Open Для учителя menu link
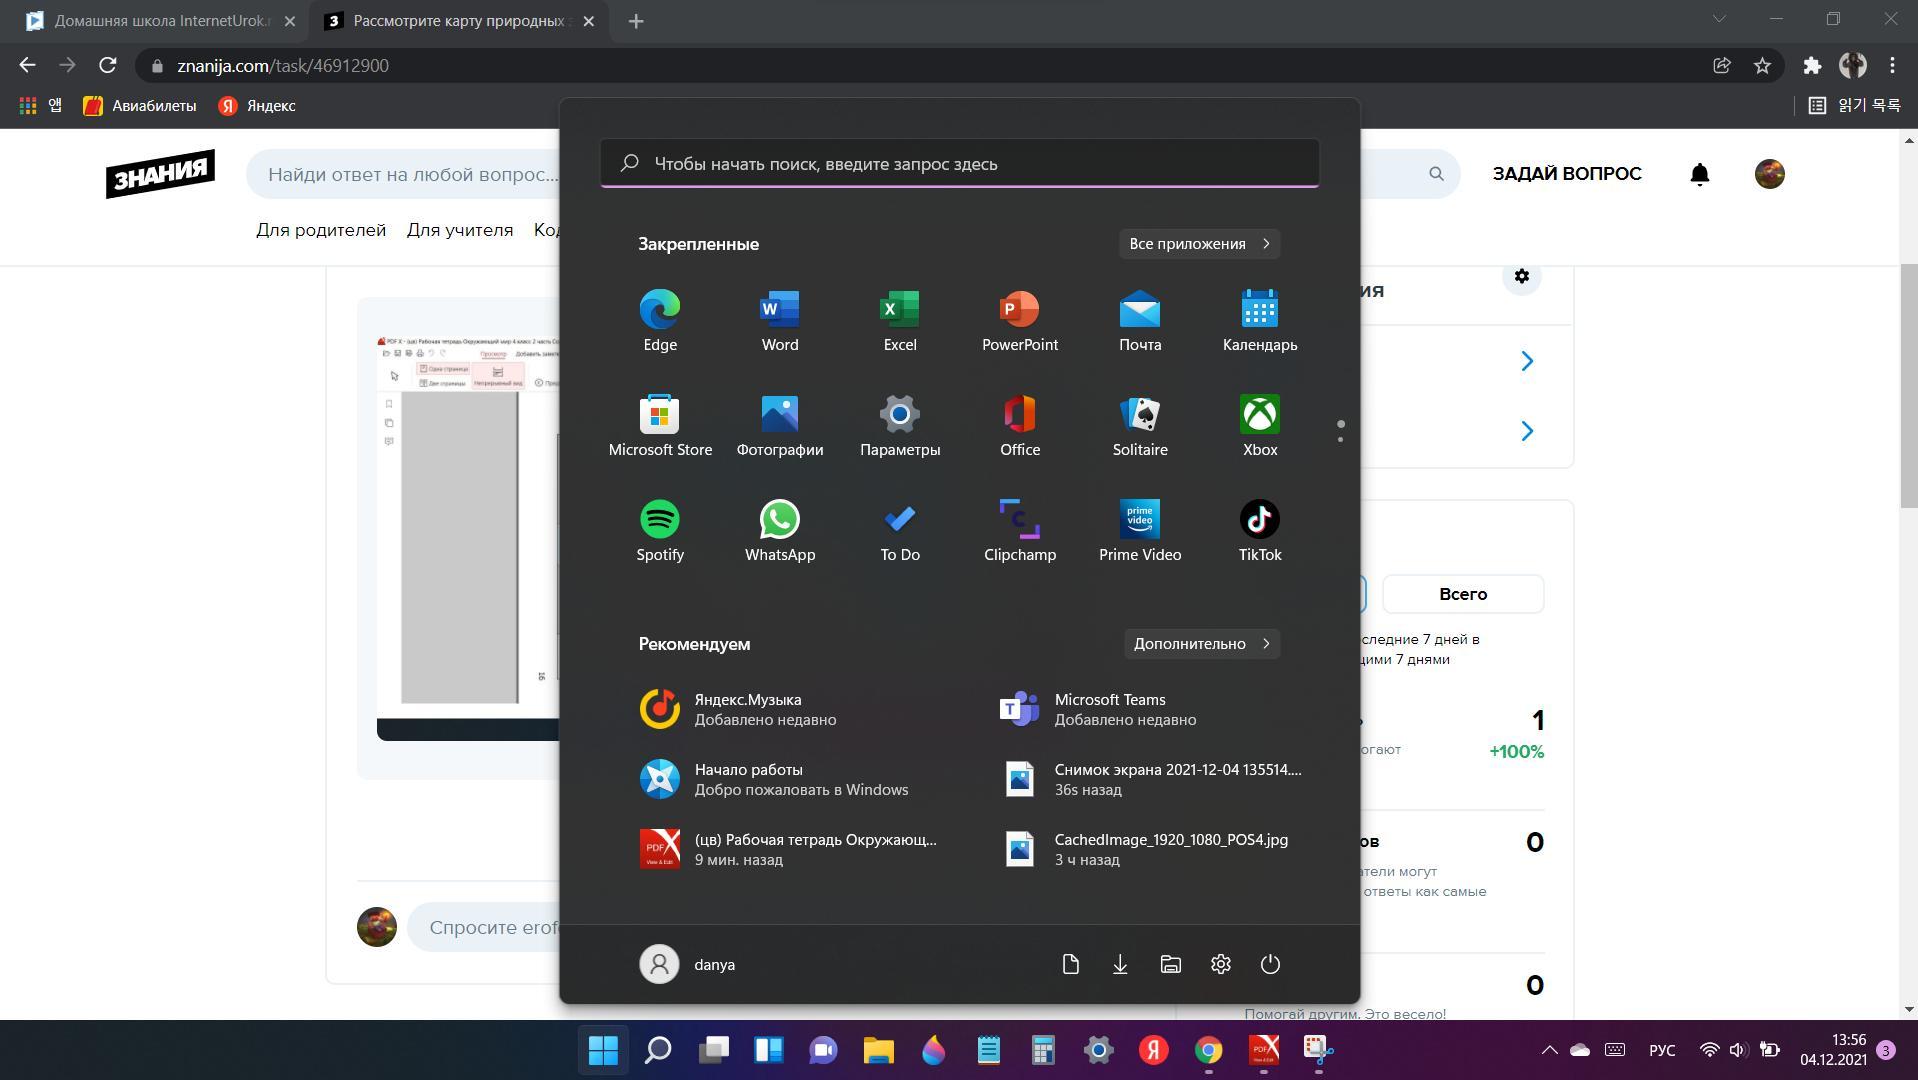 pos(460,230)
